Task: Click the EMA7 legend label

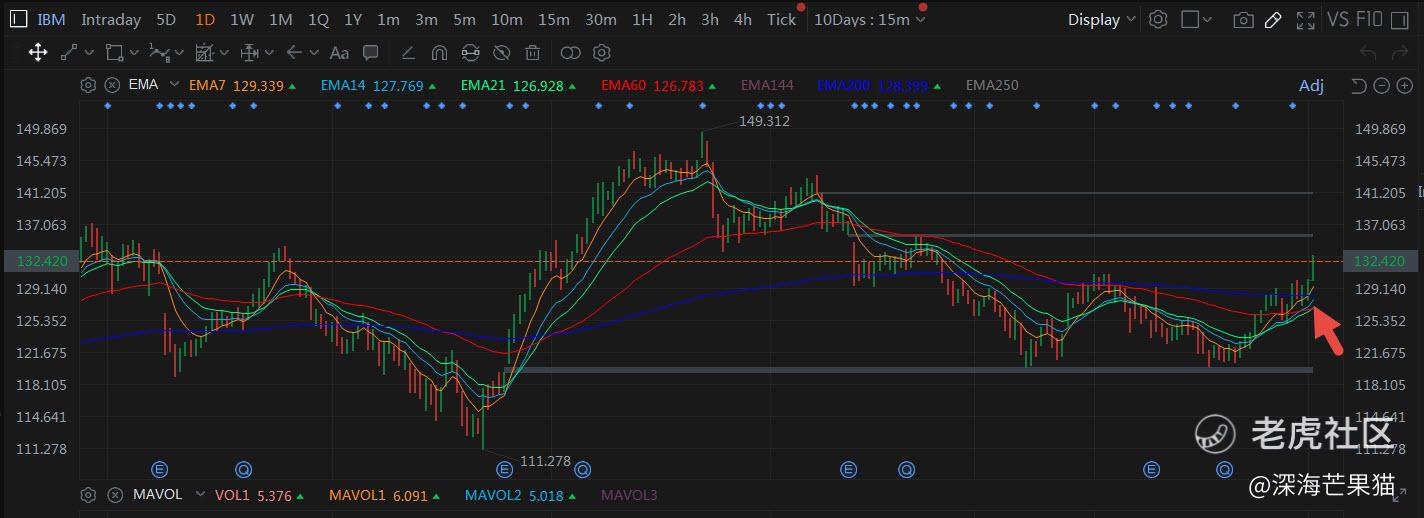Action: (x=207, y=85)
